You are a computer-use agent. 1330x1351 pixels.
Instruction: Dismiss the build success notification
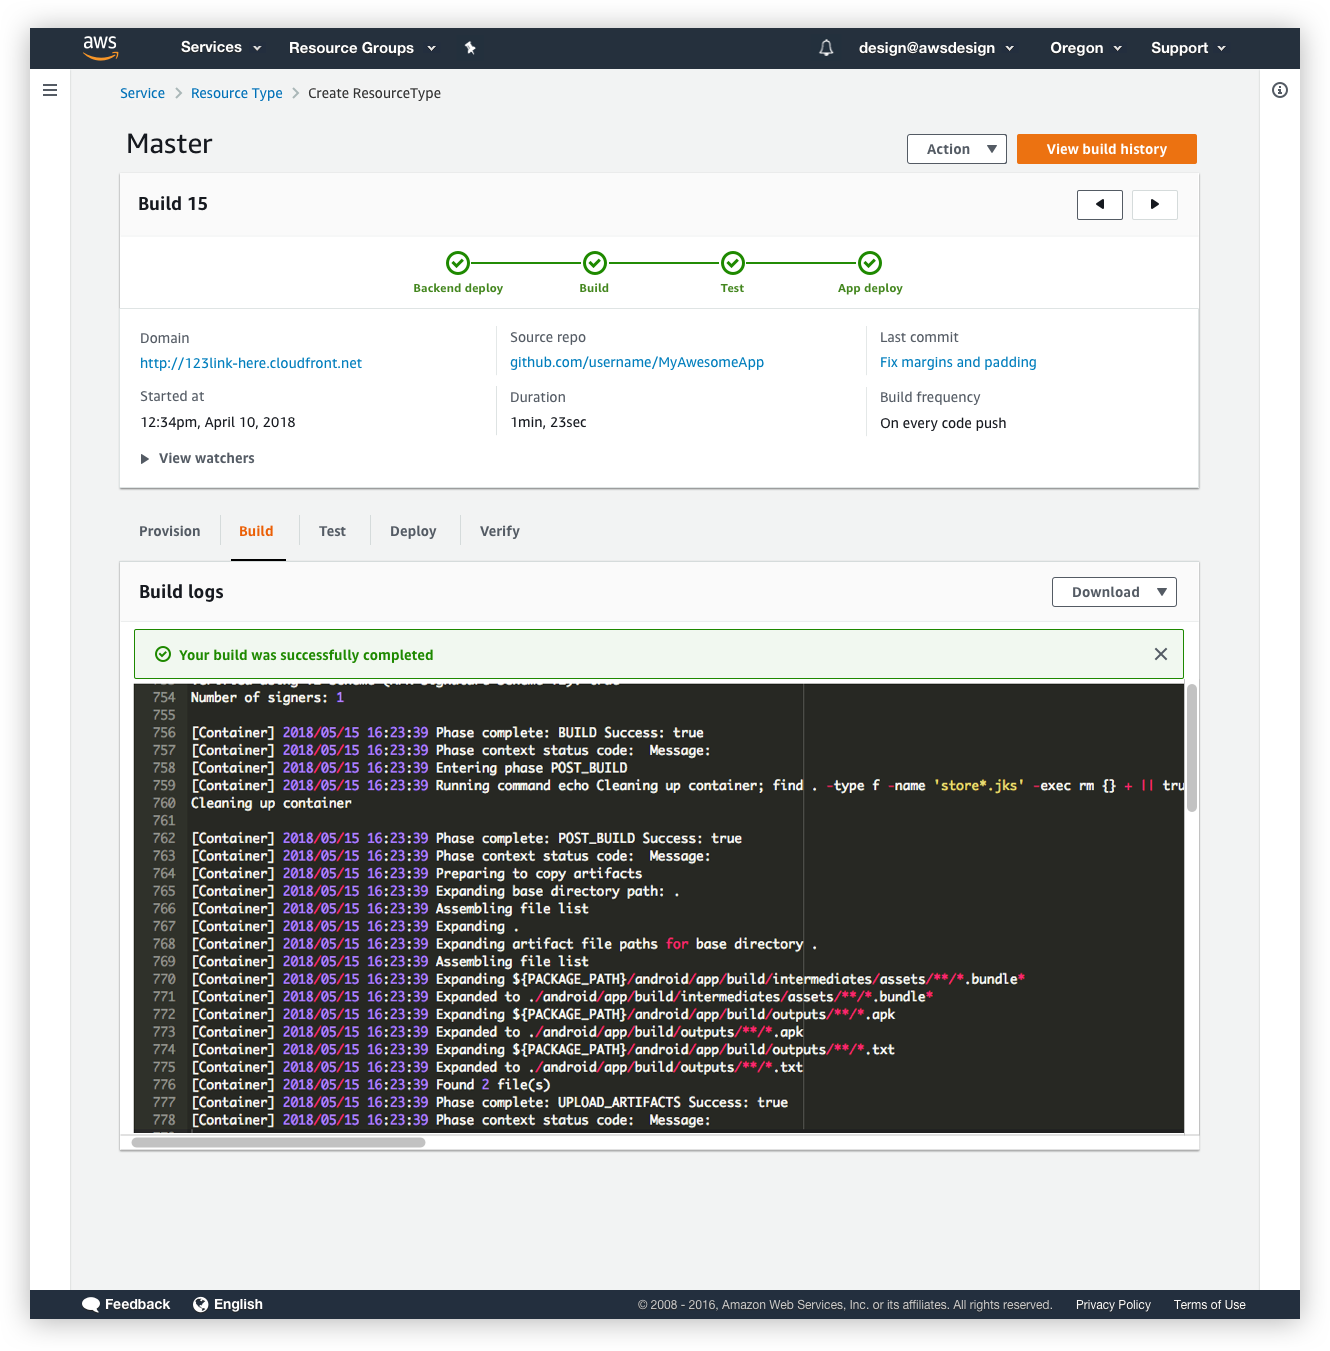click(1161, 654)
